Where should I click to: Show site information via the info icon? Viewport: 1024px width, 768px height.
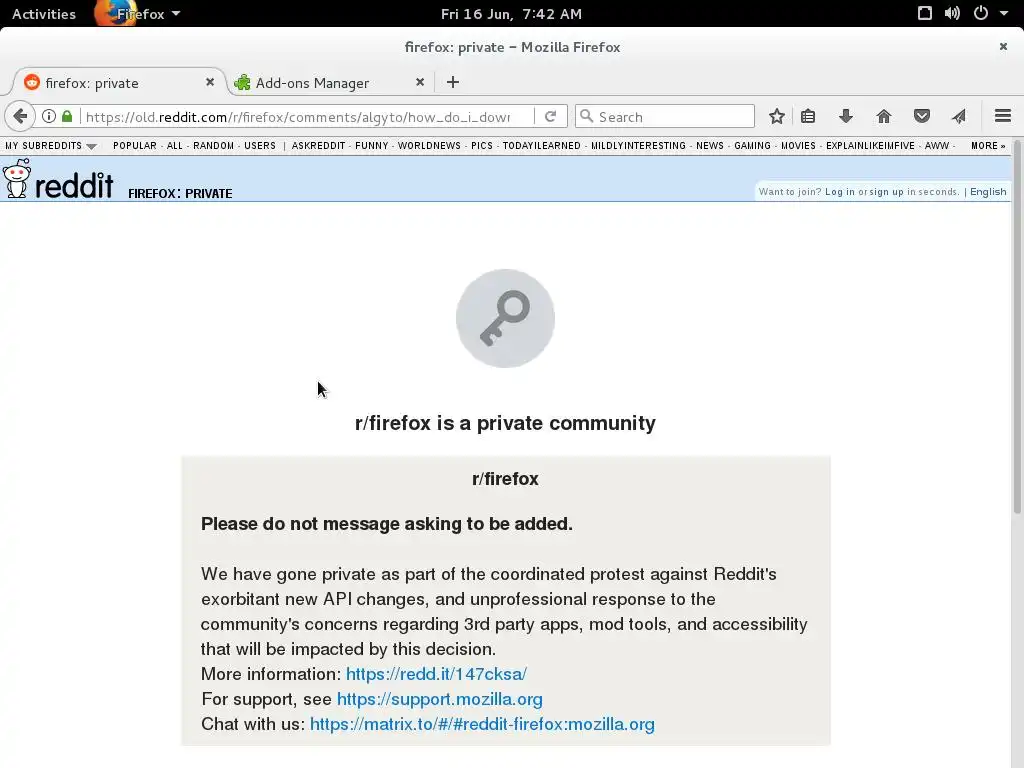49,116
